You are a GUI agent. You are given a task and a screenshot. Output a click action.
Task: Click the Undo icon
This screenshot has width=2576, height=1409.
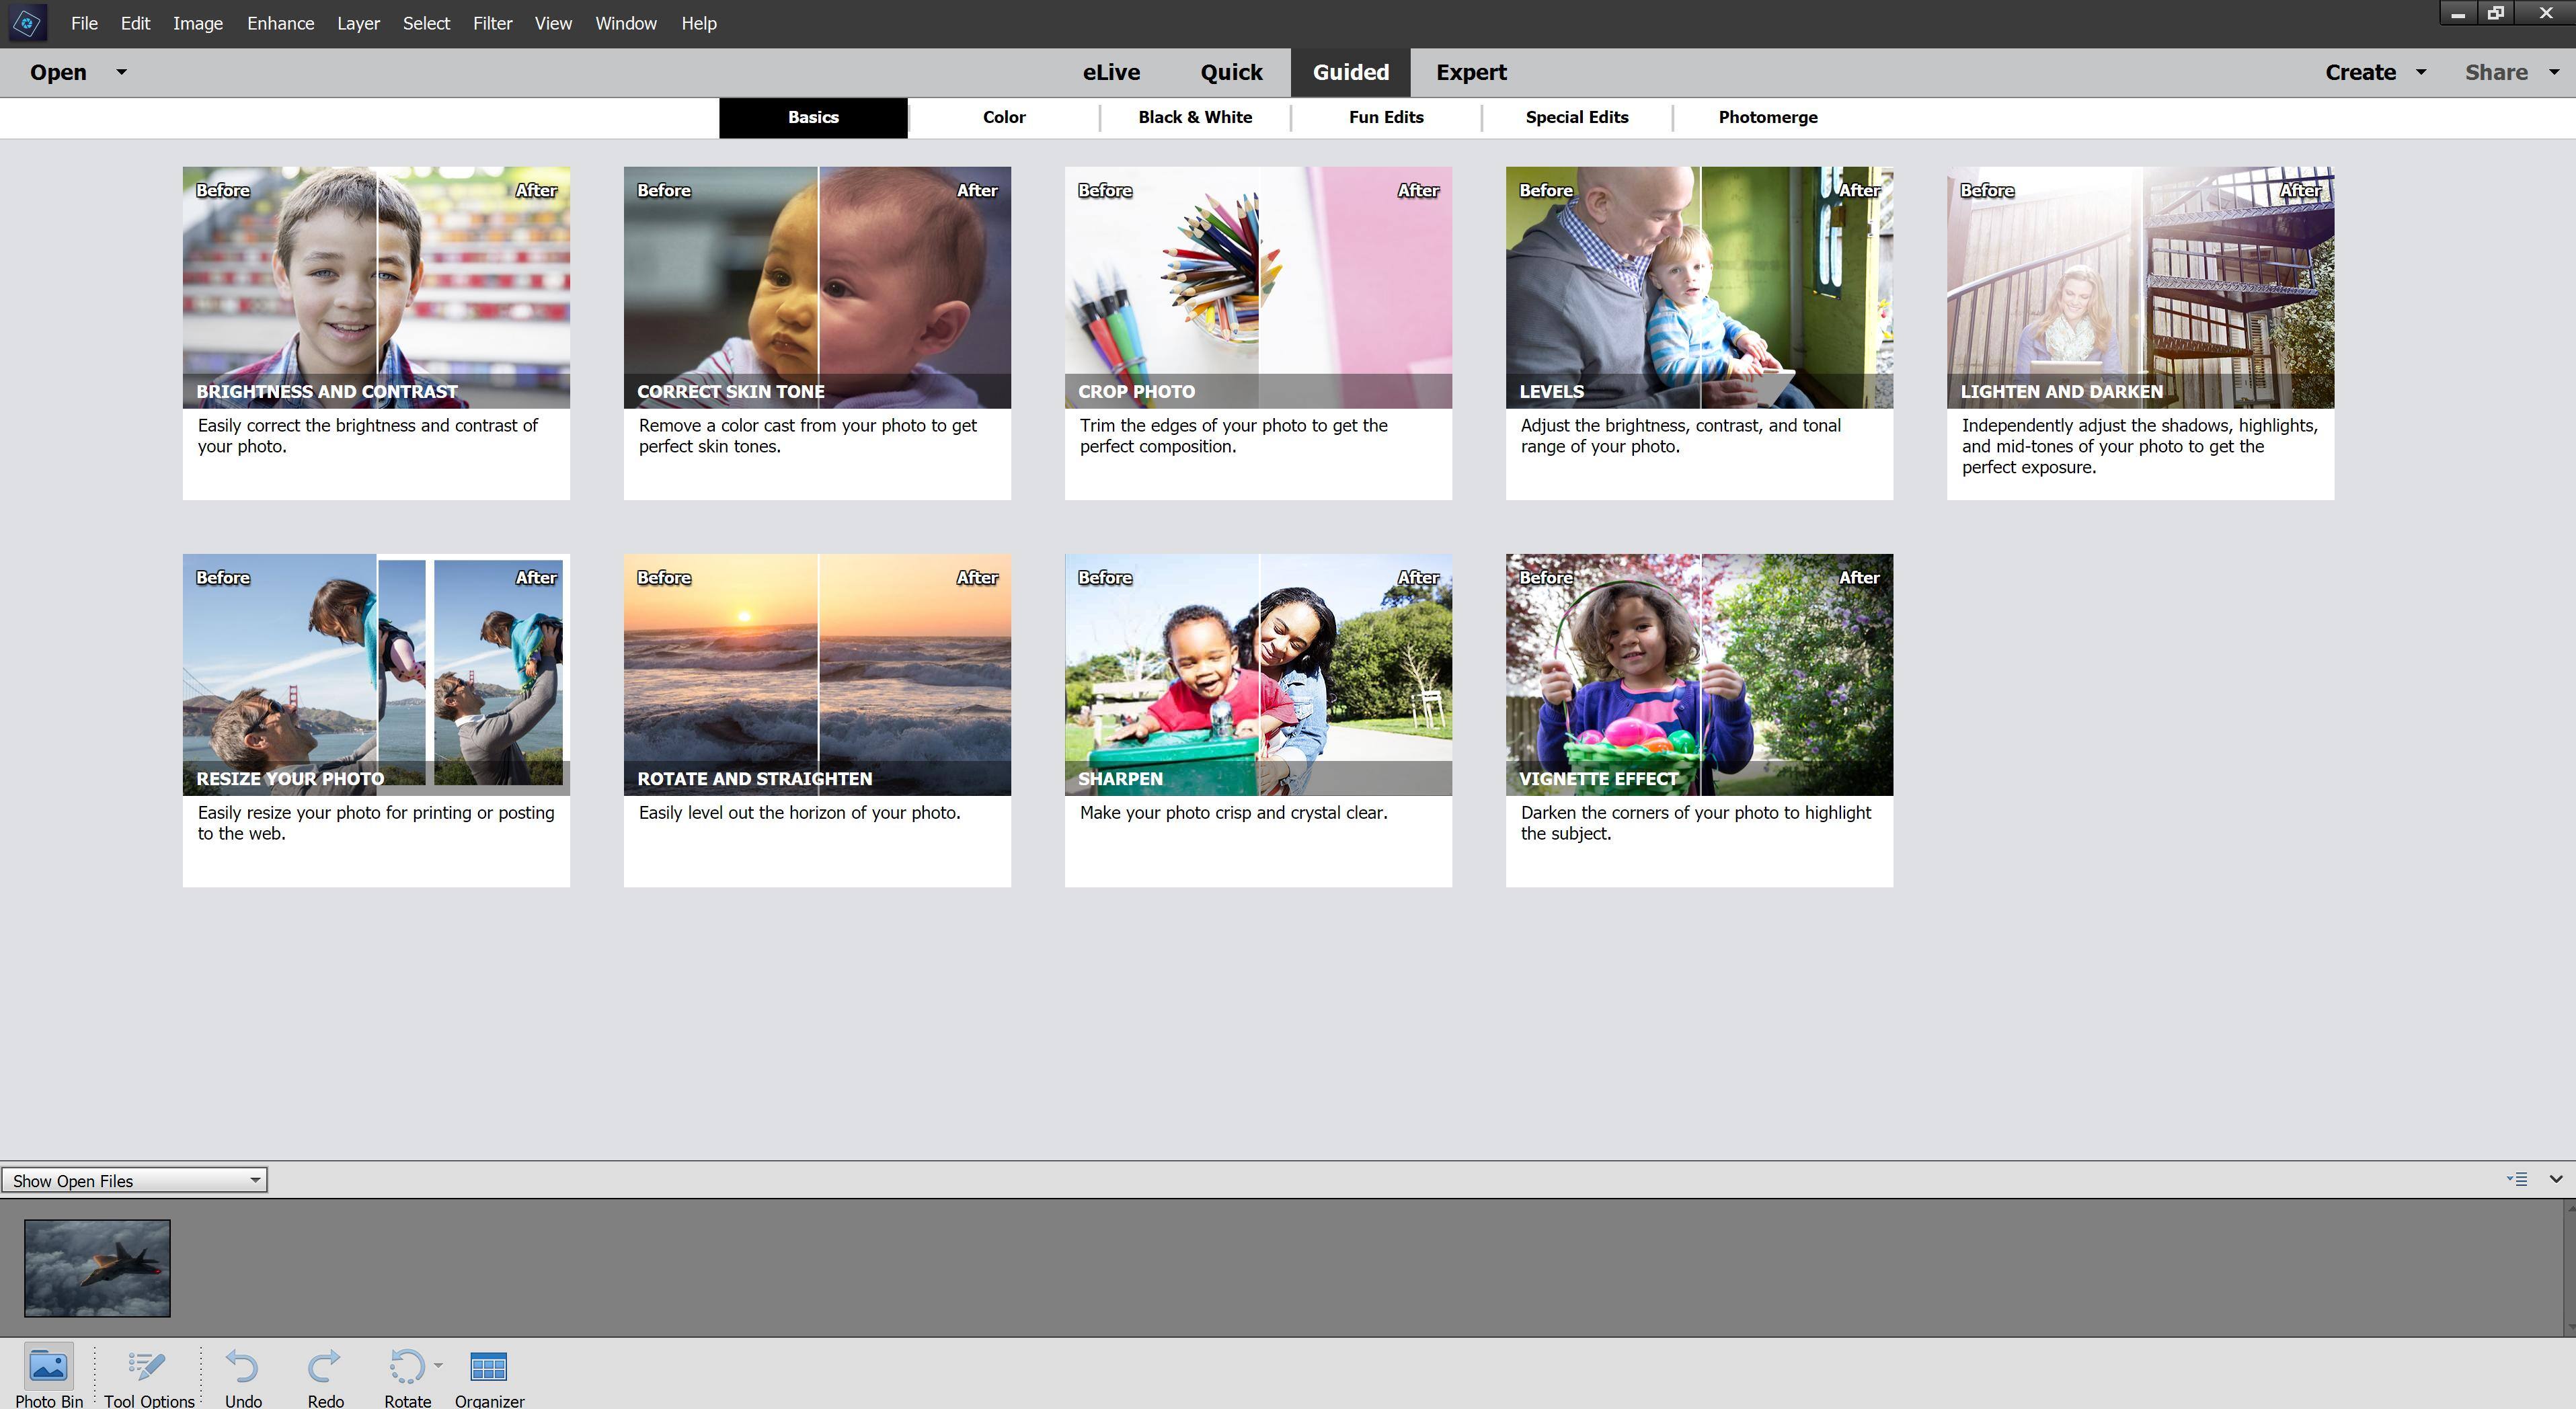tap(242, 1366)
